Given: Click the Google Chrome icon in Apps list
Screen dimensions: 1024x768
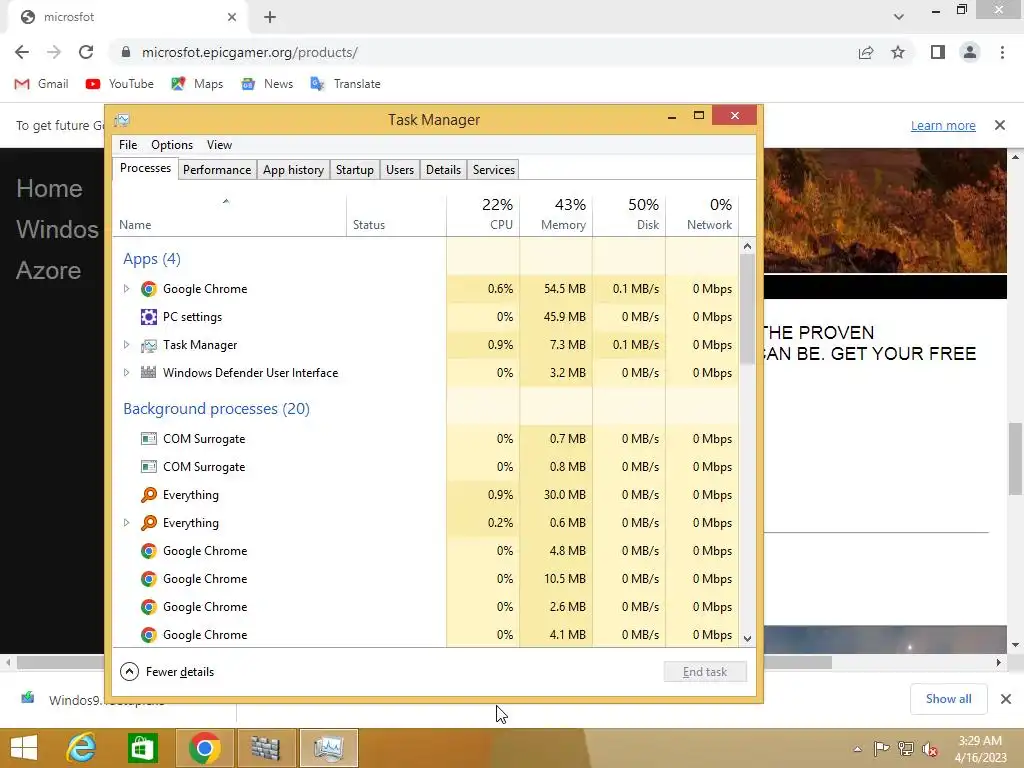Looking at the screenshot, I should (x=149, y=289).
